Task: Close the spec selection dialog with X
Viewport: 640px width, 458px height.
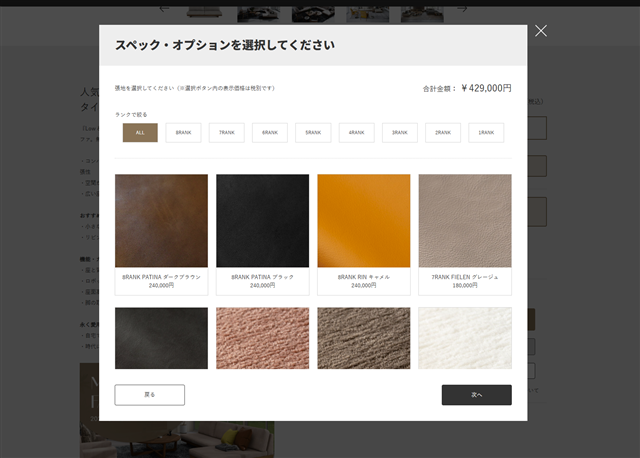Action: tap(541, 31)
